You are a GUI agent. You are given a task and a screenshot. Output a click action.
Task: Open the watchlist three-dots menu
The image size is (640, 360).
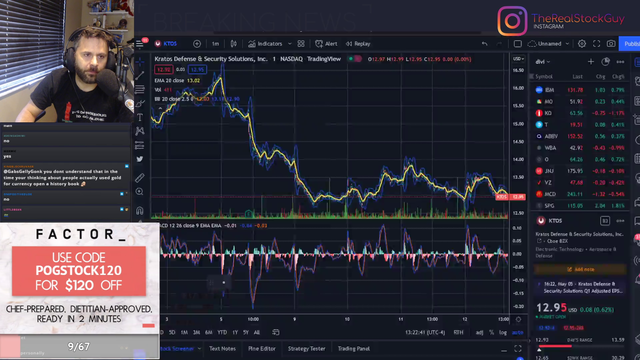coord(620,62)
